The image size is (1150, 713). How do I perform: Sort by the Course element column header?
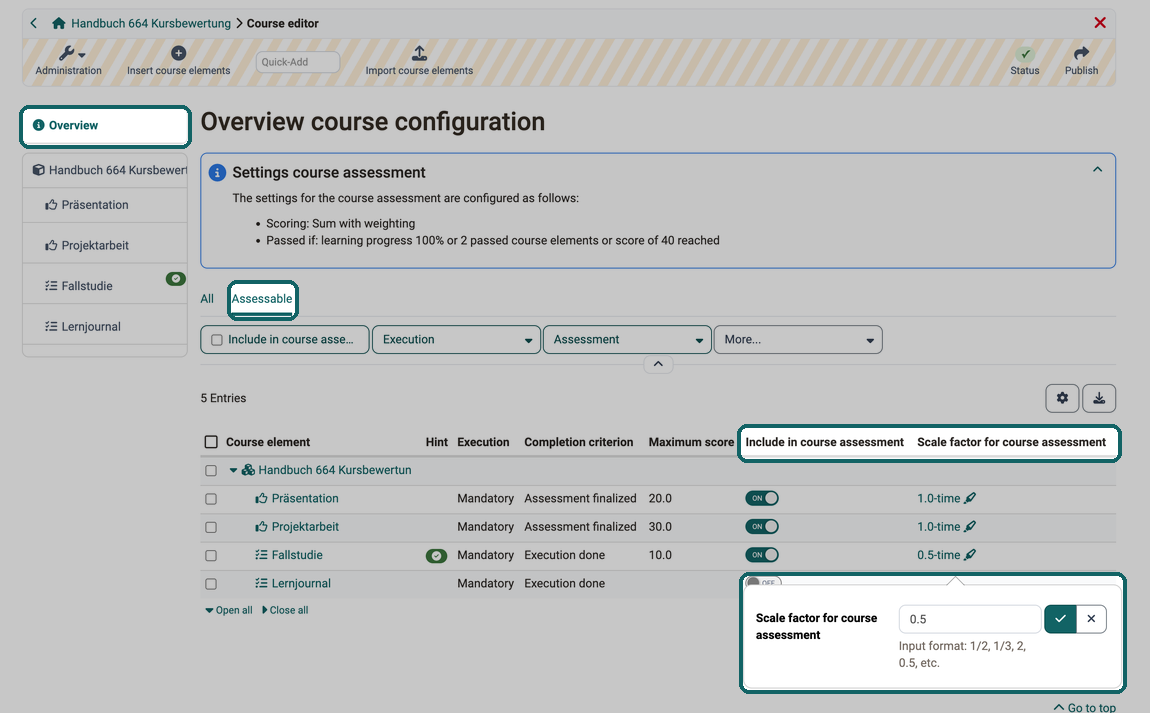coord(268,442)
